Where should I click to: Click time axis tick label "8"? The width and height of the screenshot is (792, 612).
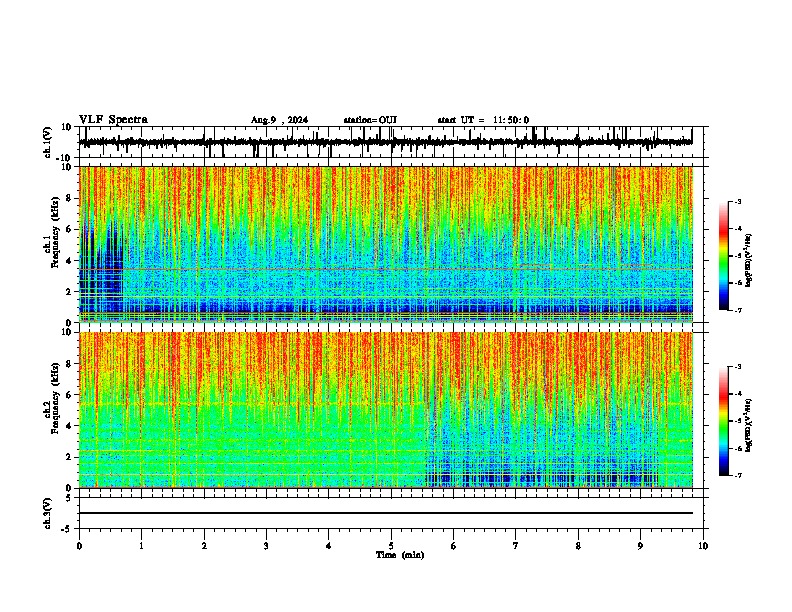pyautogui.click(x=578, y=546)
